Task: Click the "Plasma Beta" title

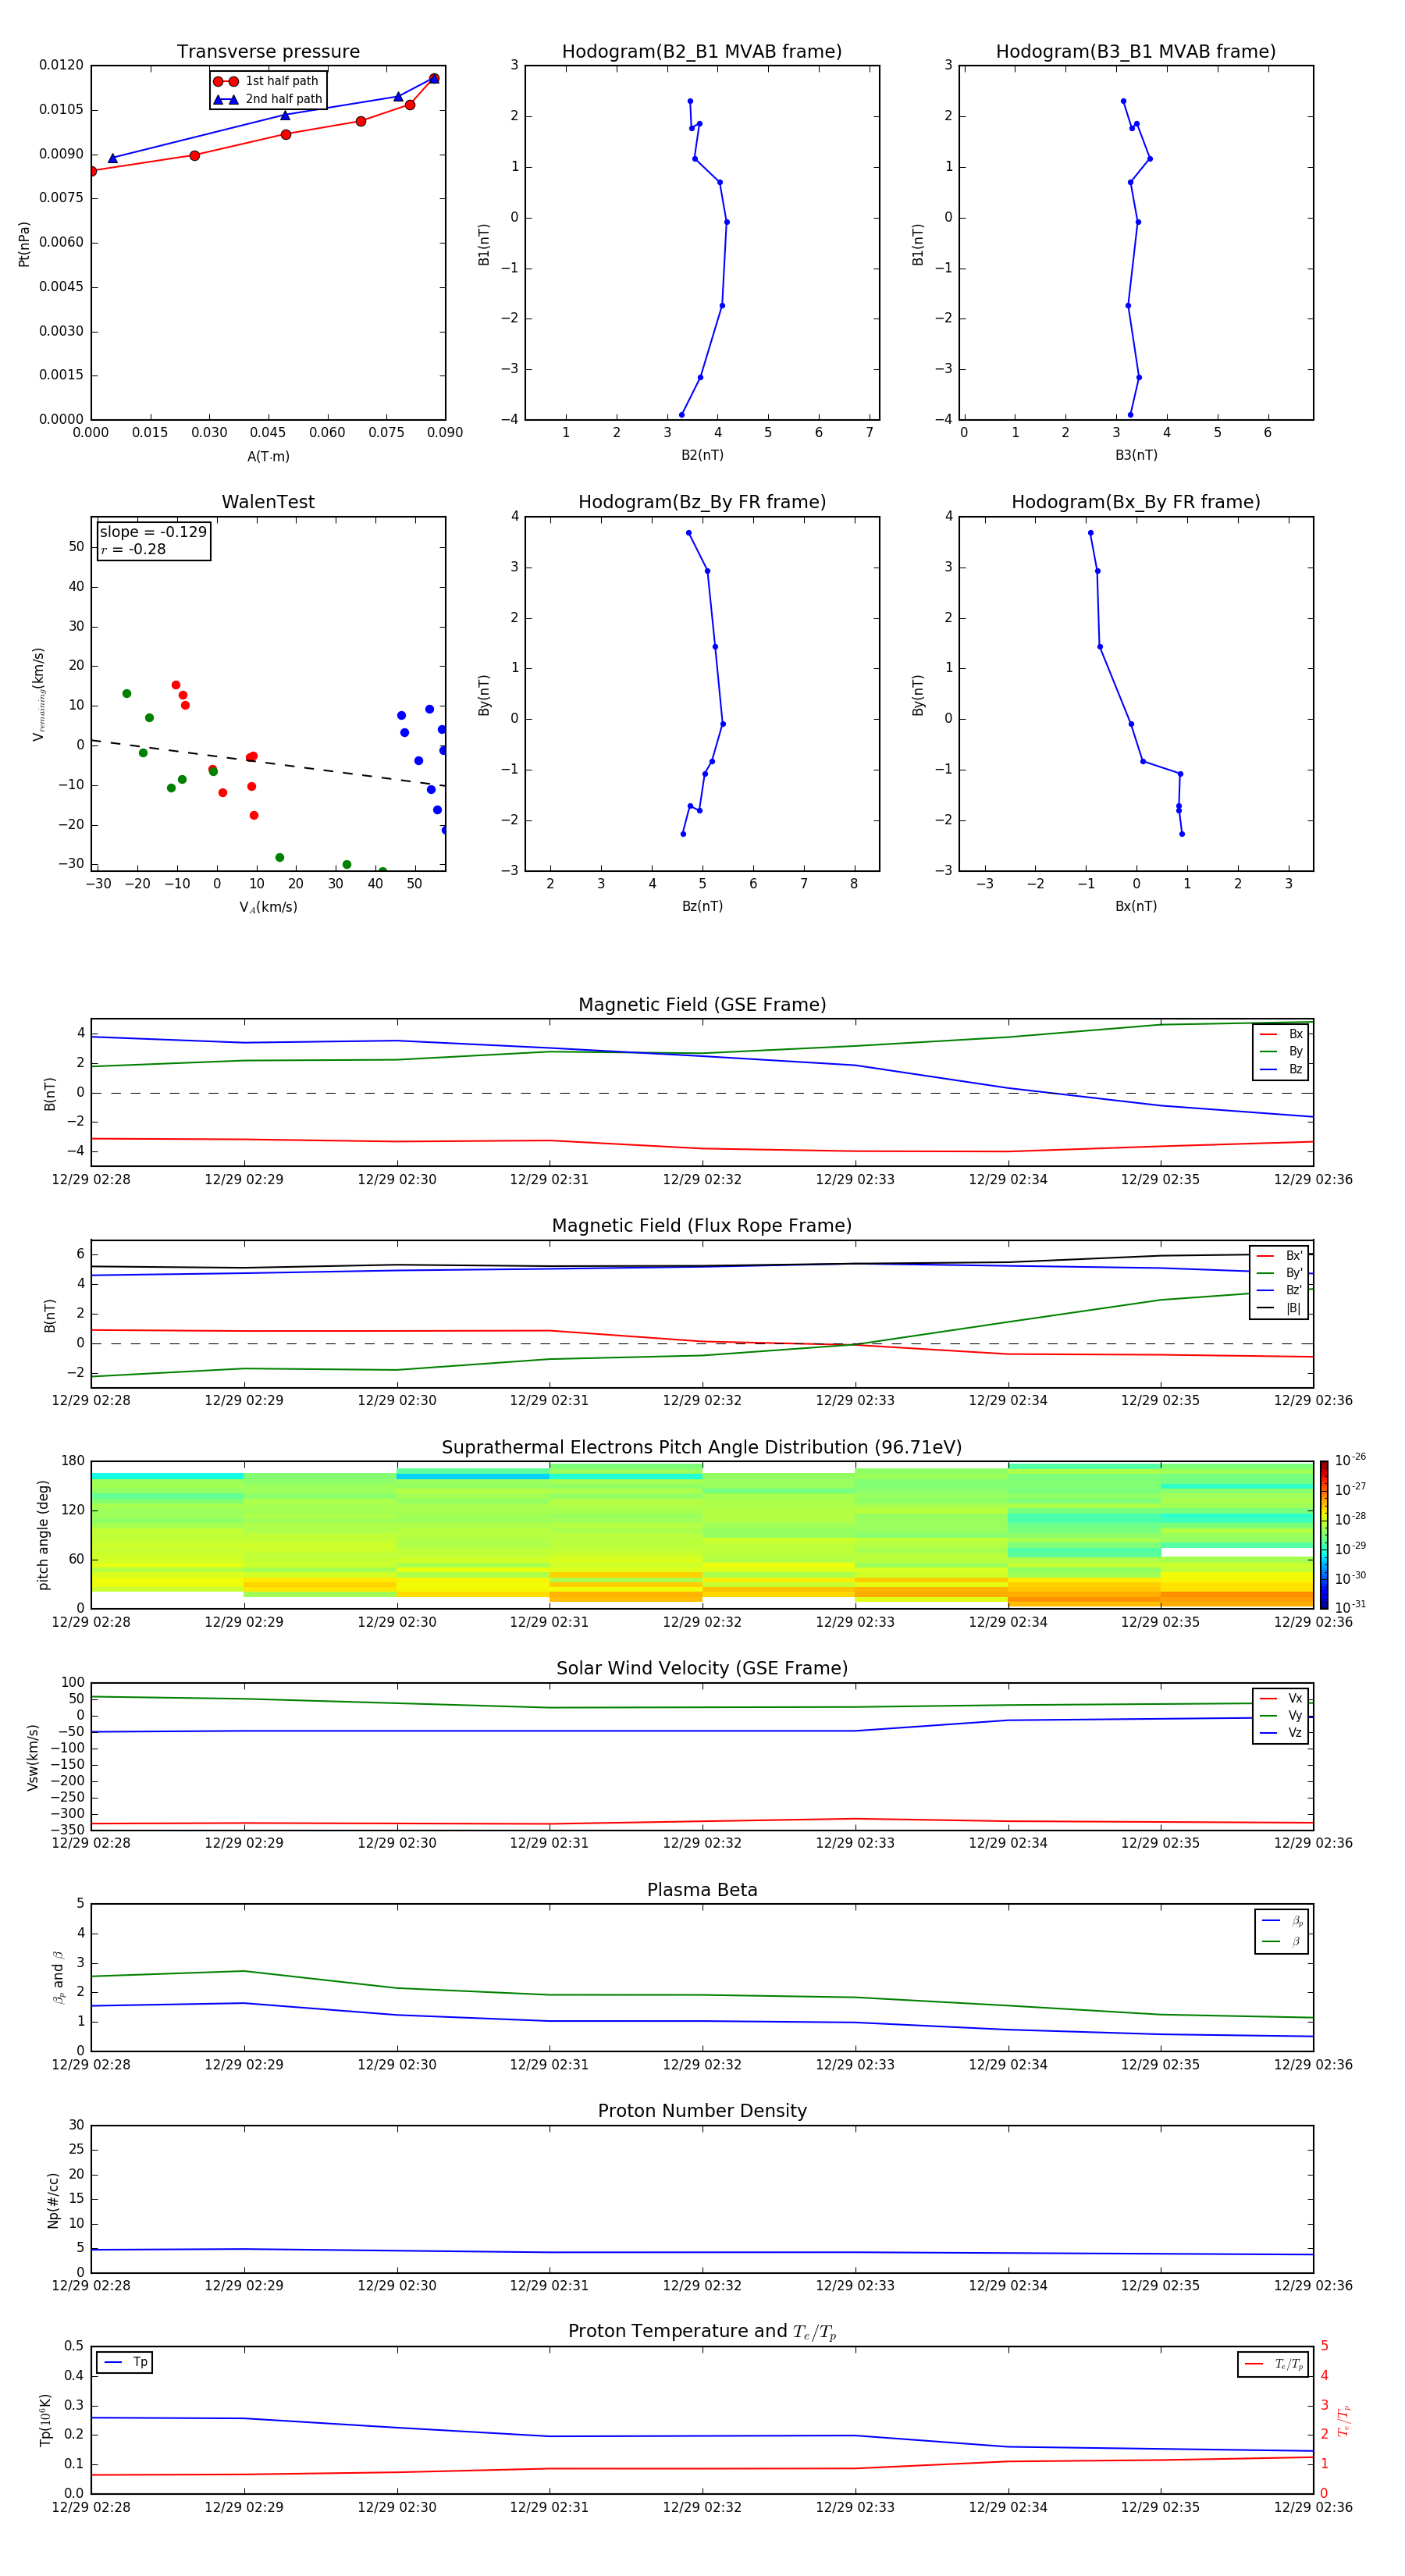Action: [702, 1891]
